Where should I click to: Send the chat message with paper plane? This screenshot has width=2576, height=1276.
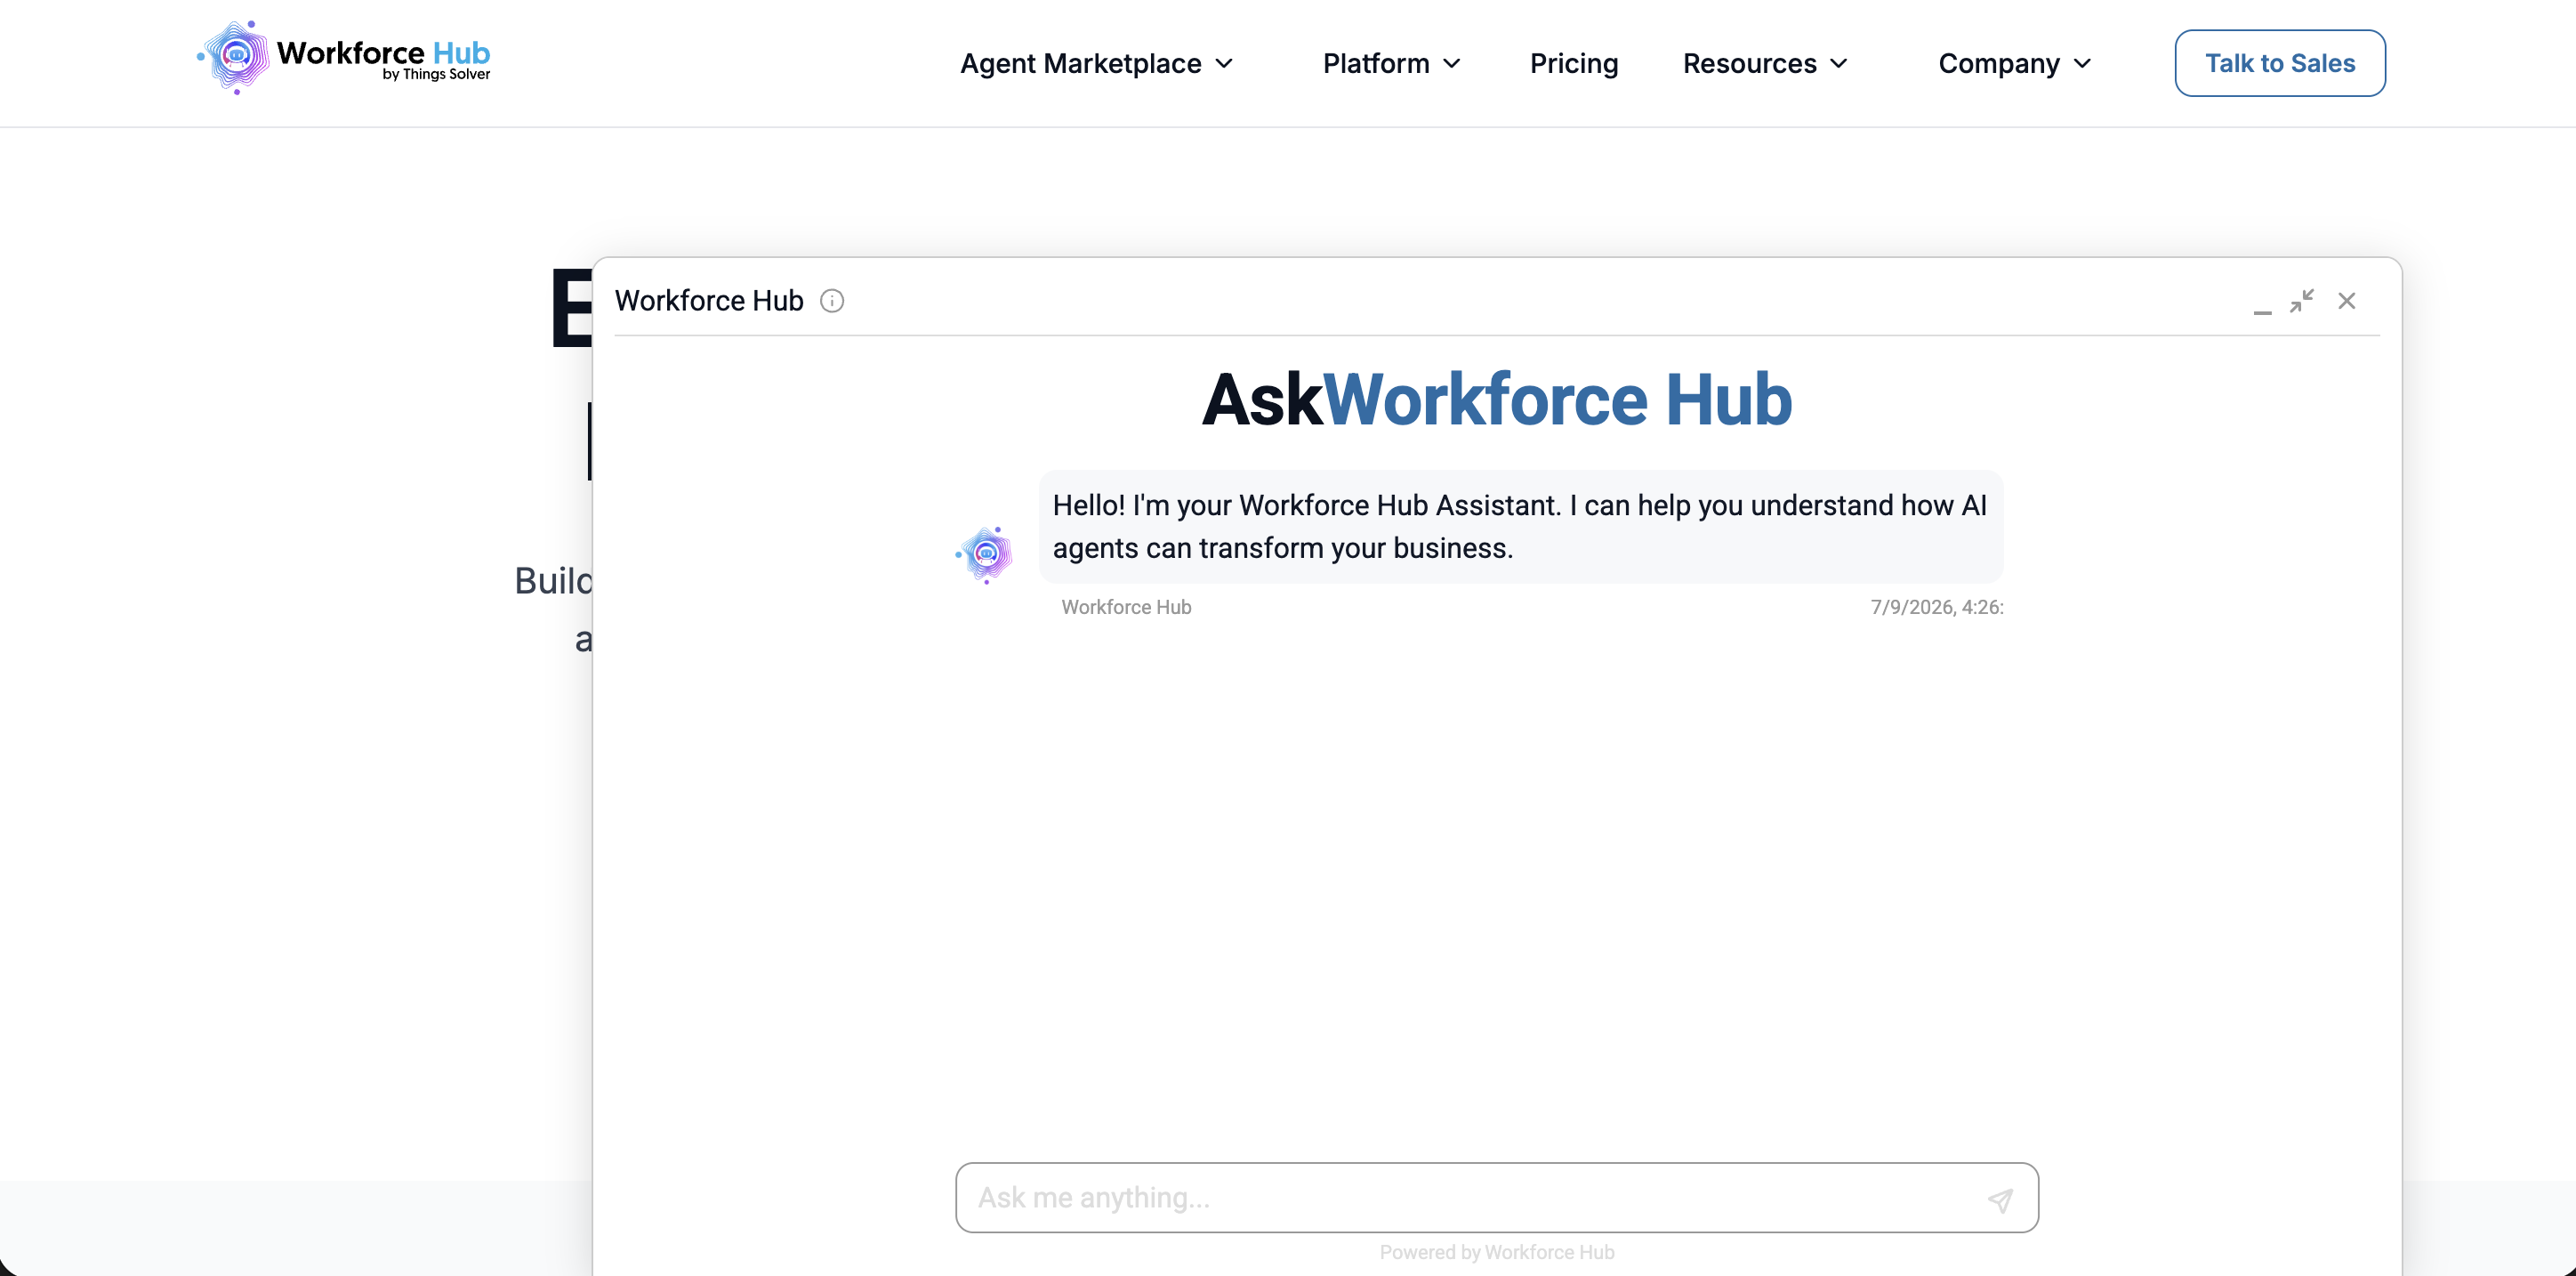[x=2000, y=1199]
